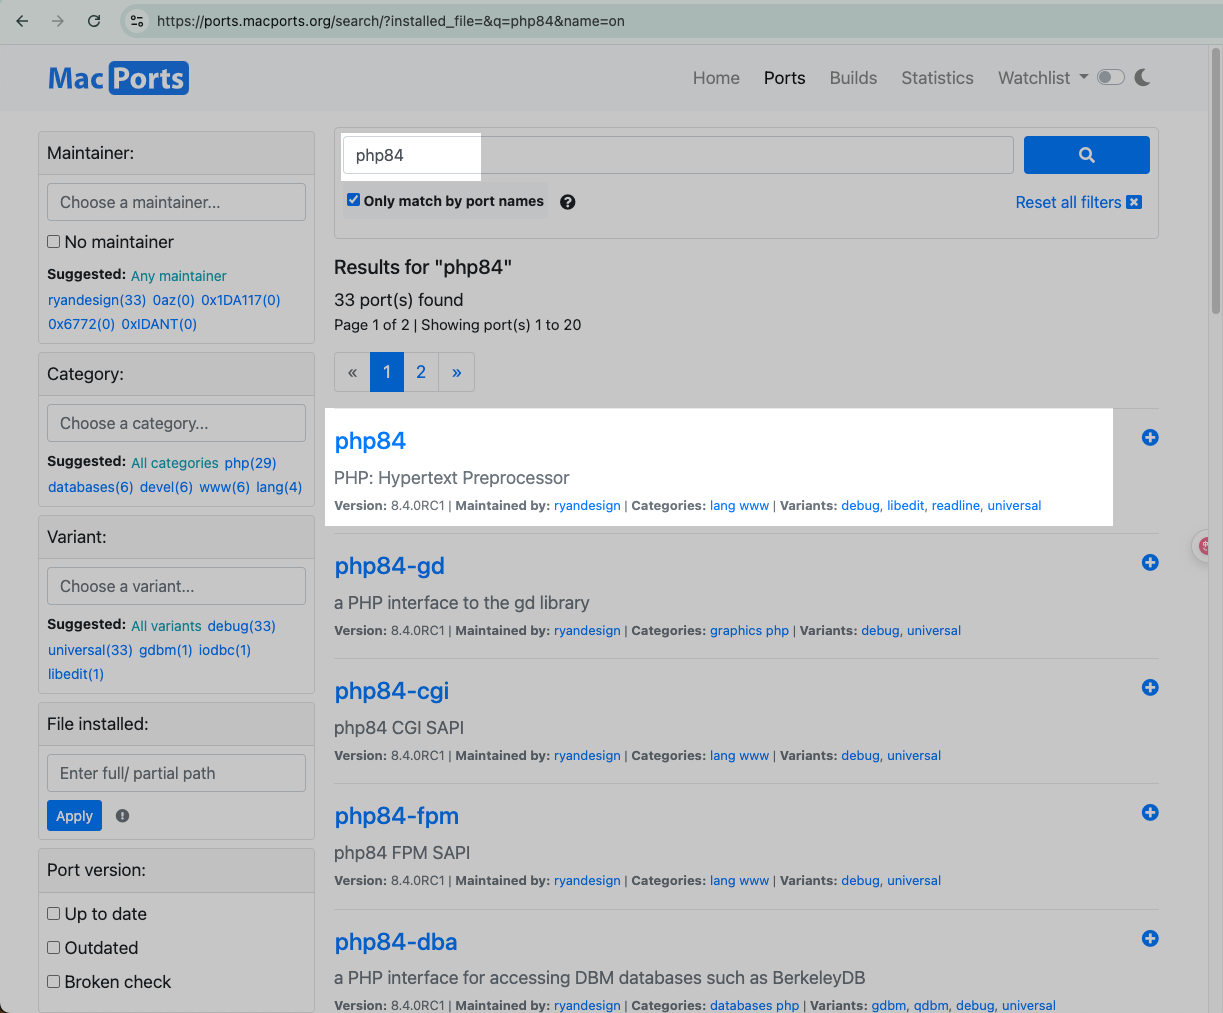Click the libedit variant on the php84 row

906,506
